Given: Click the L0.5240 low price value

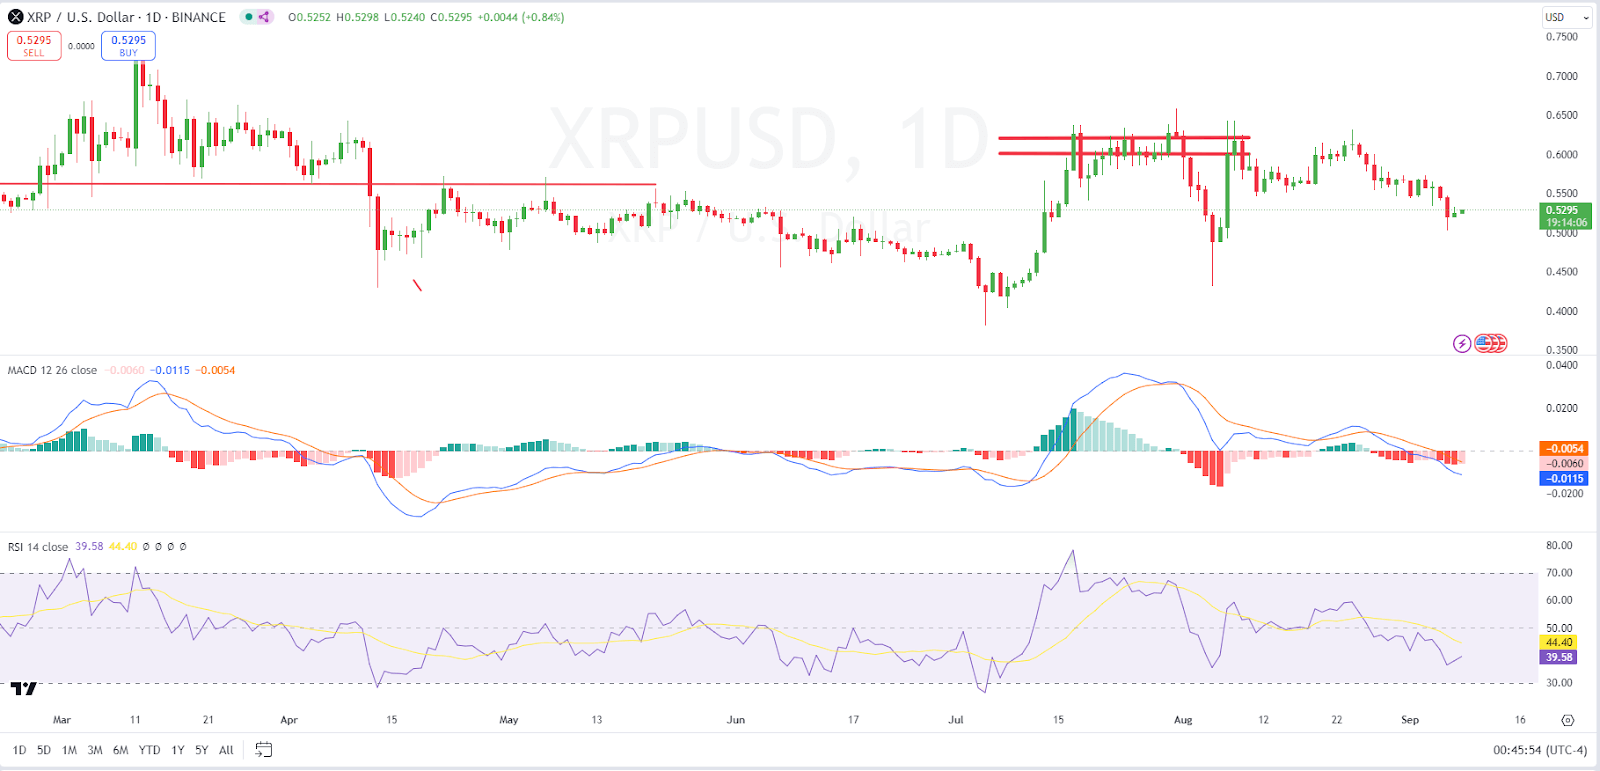Looking at the screenshot, I should click(x=404, y=17).
